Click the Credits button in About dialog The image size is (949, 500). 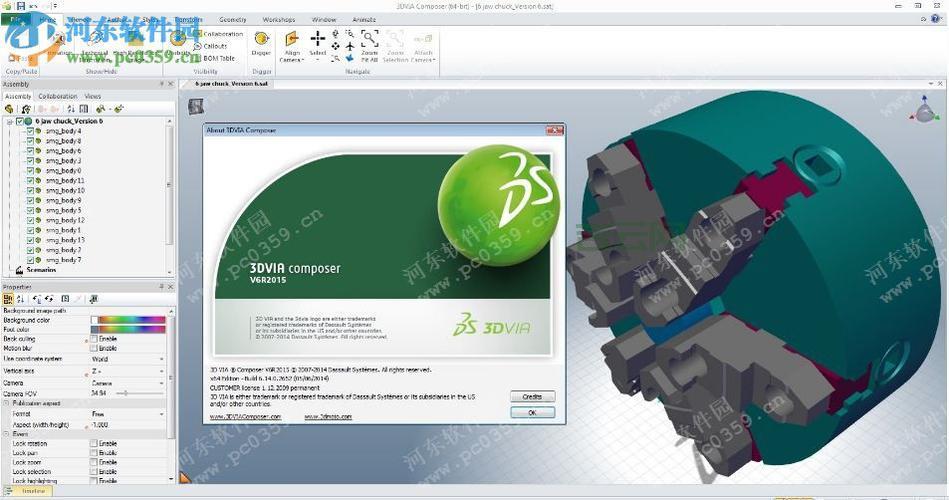tap(532, 397)
